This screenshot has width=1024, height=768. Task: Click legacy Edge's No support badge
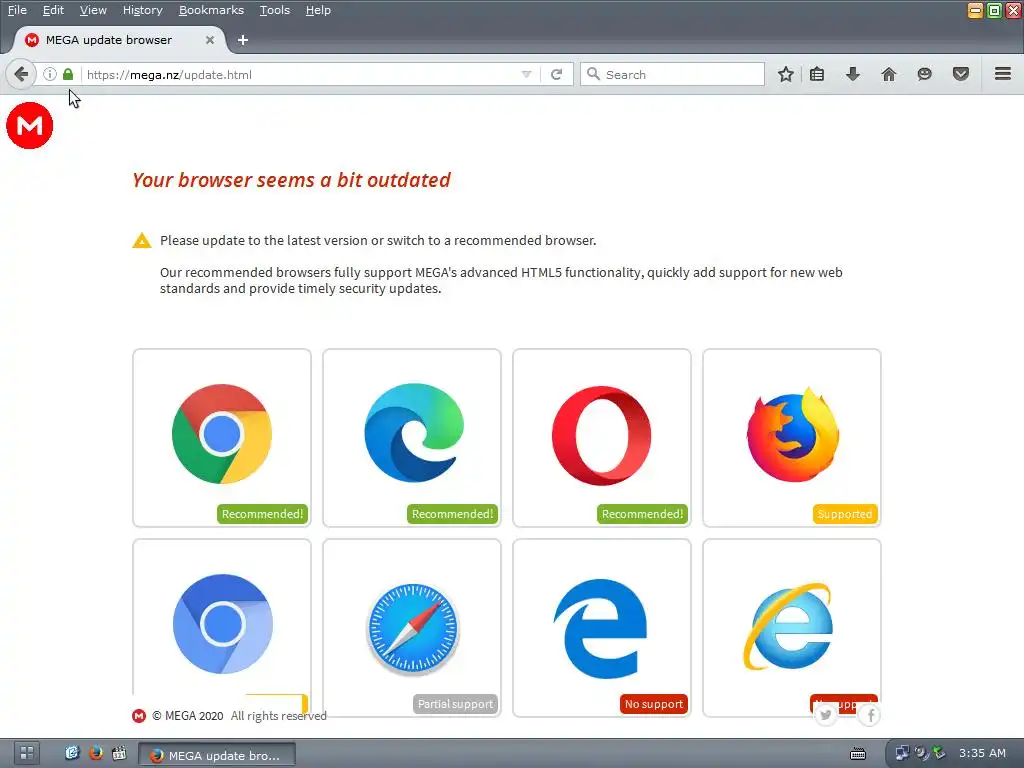[654, 704]
